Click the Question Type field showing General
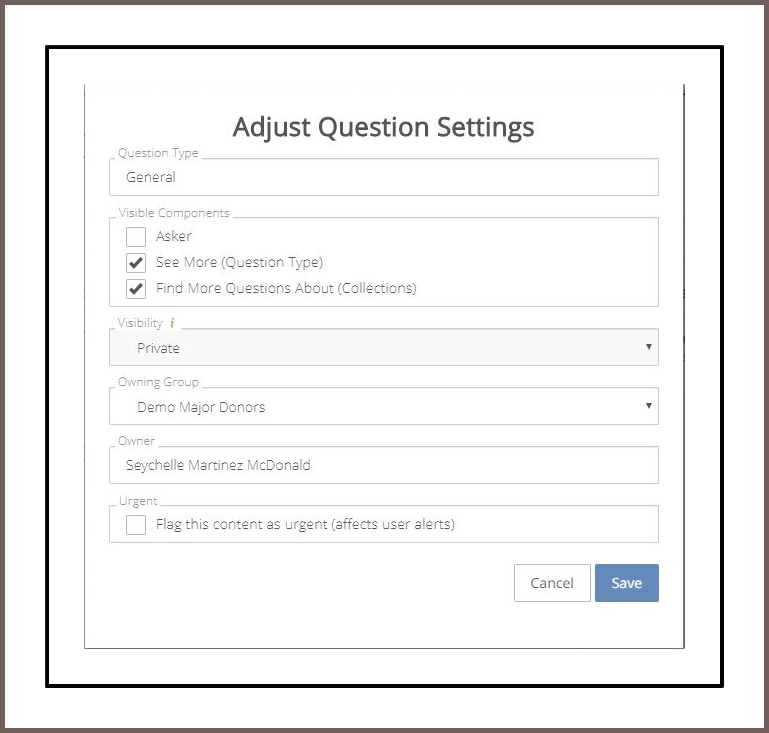This screenshot has height=733, width=769. [x=384, y=177]
